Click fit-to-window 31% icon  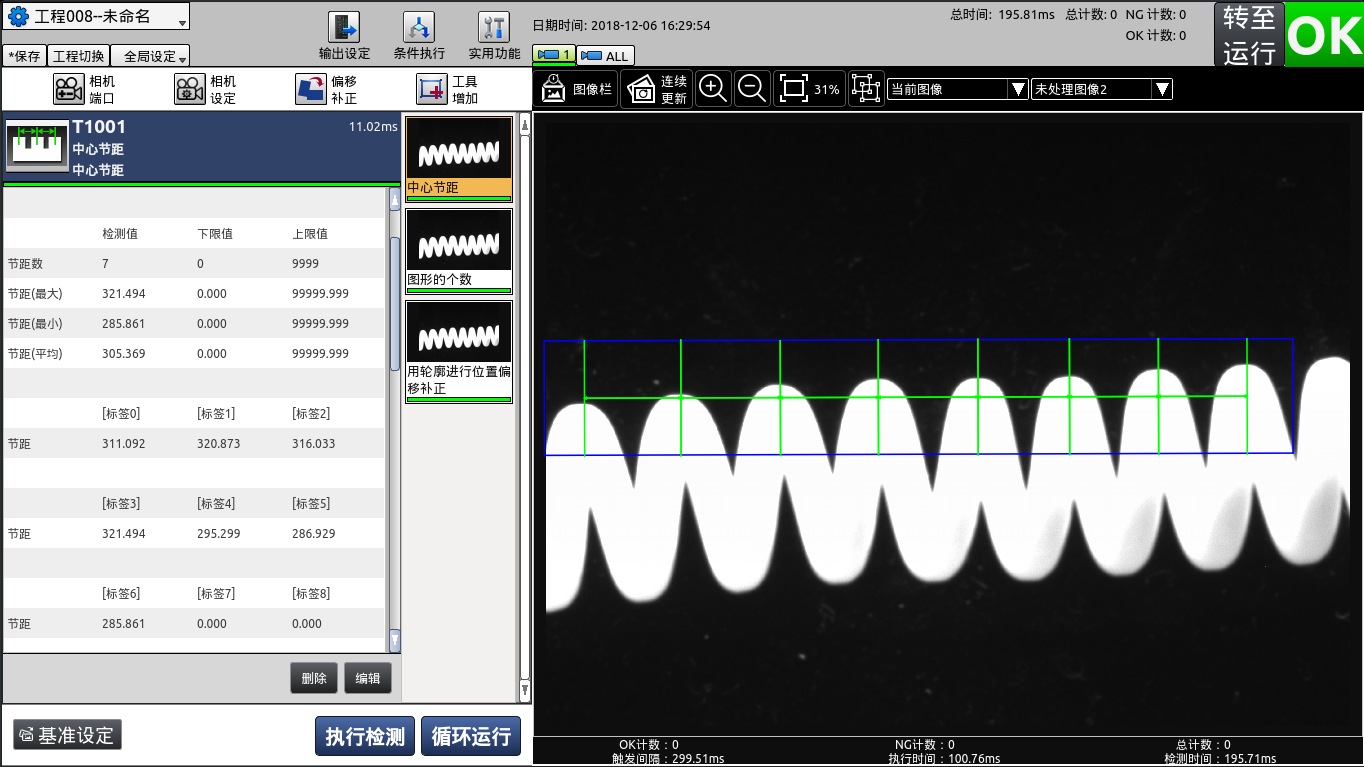809,89
